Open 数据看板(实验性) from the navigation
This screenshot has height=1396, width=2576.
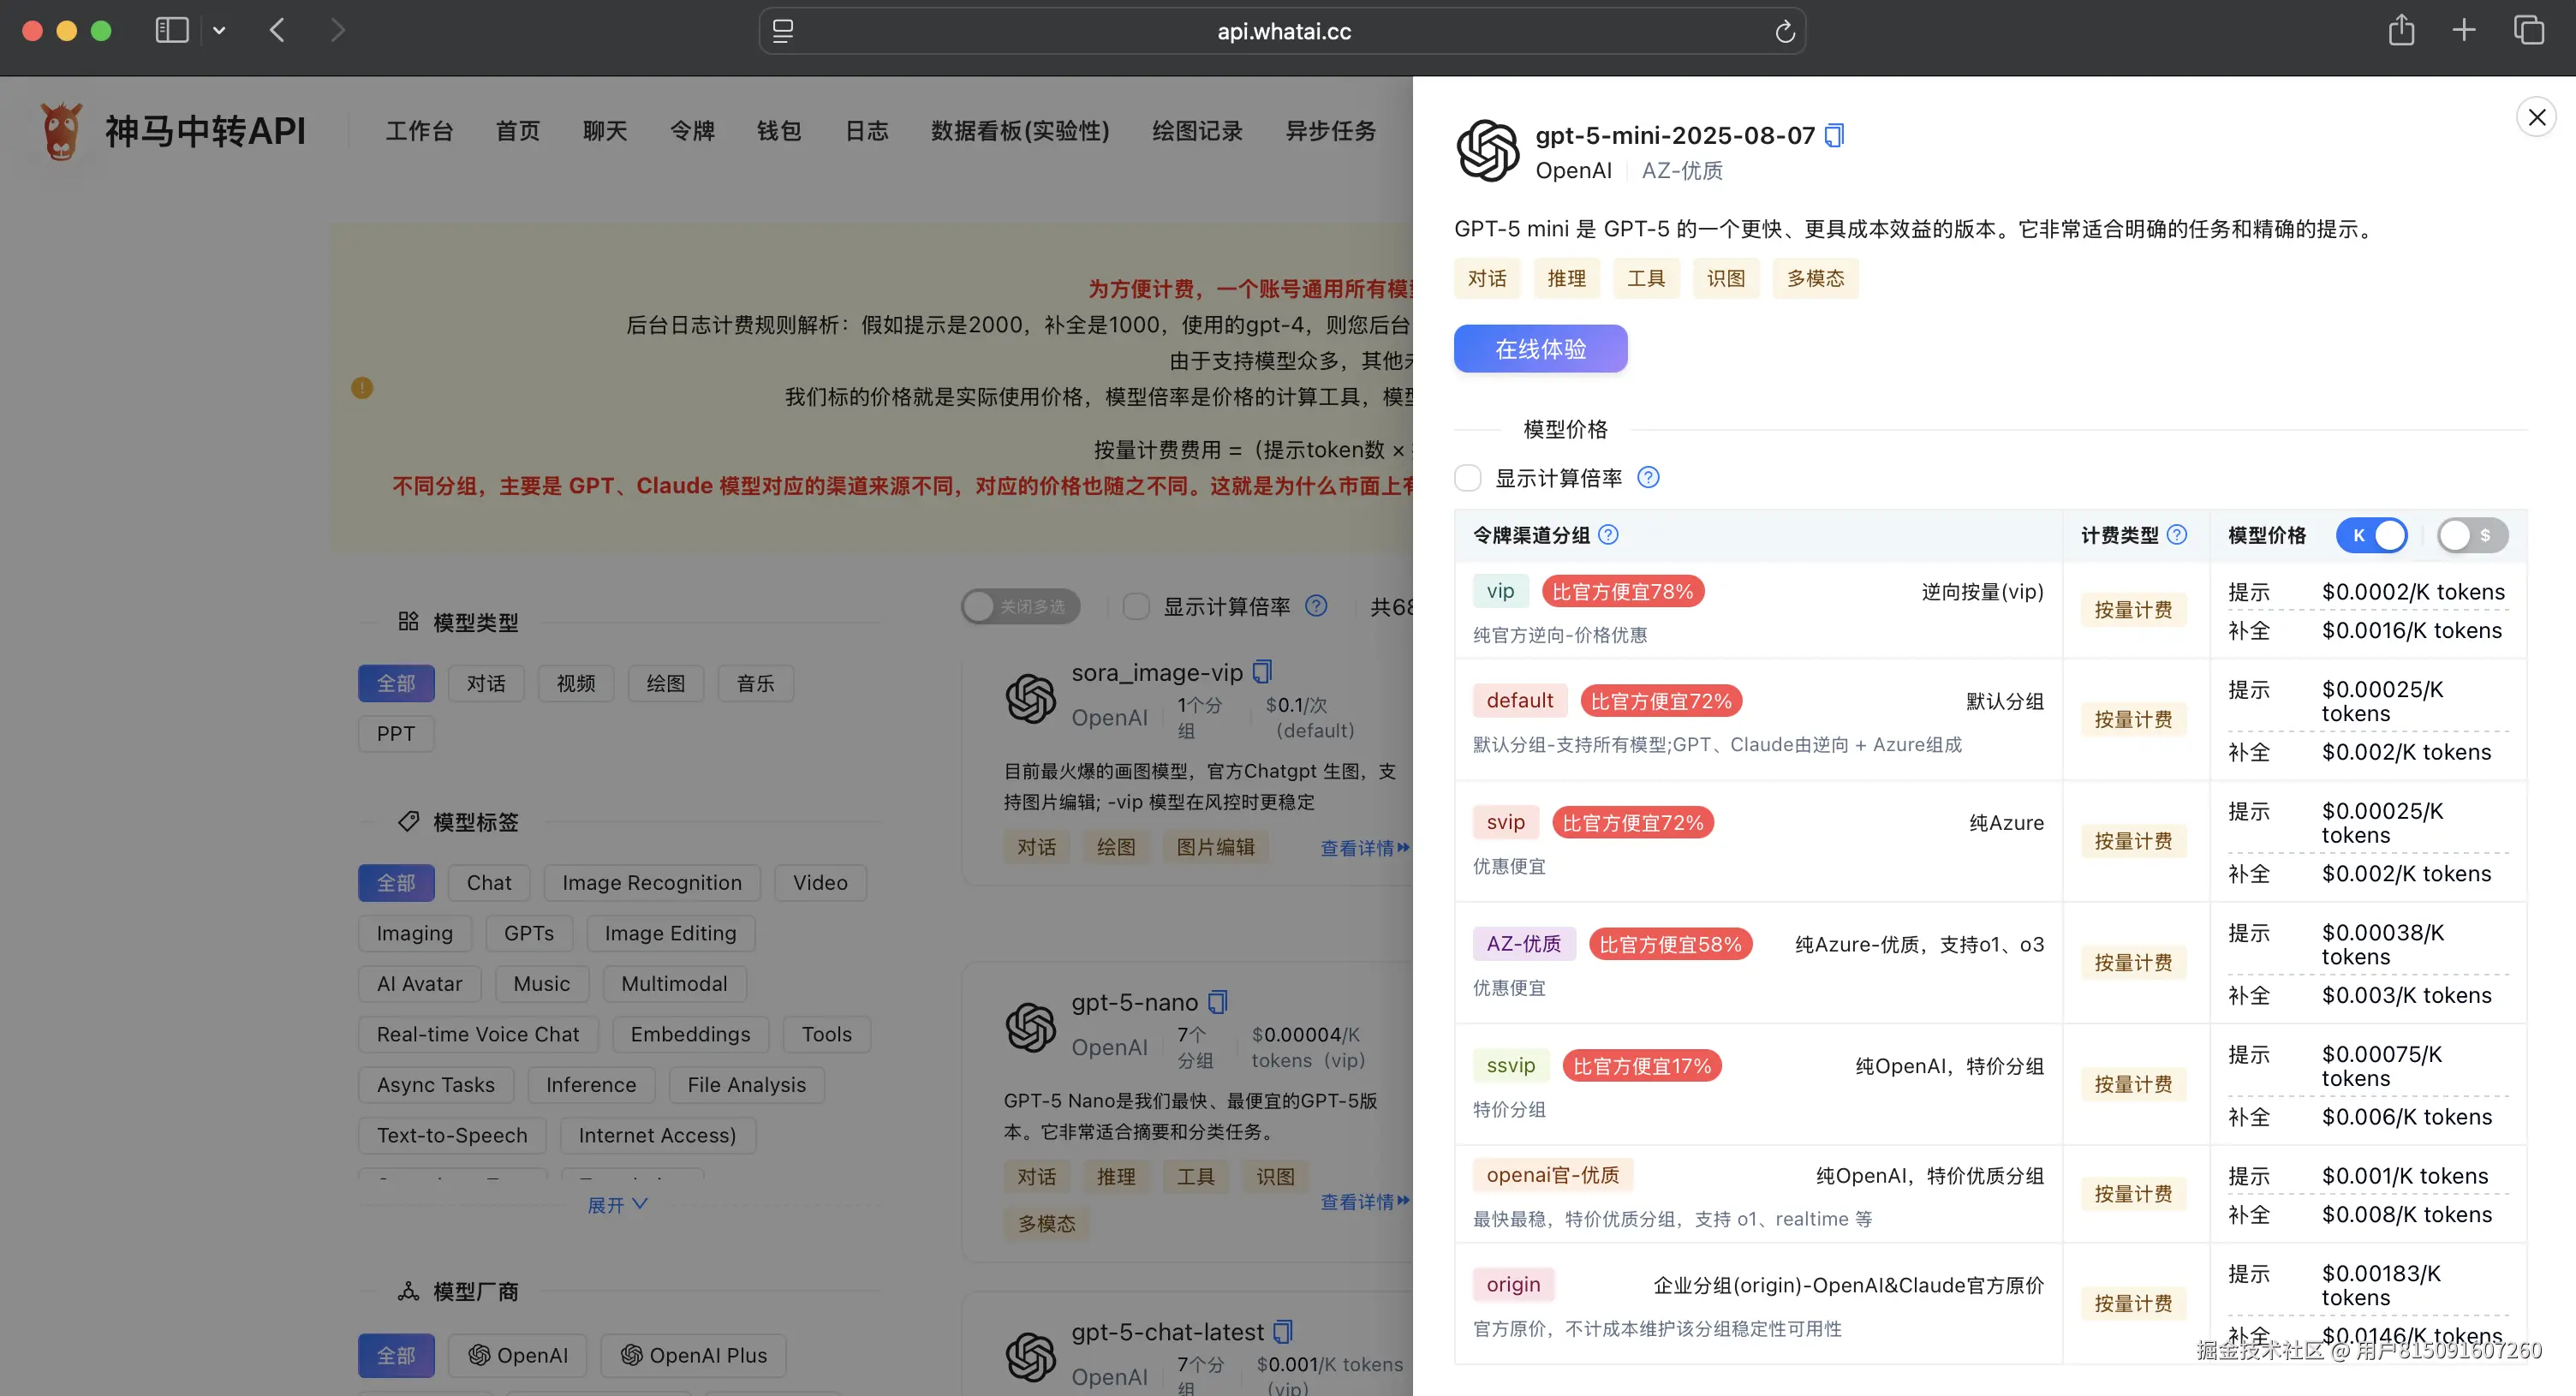[1019, 130]
